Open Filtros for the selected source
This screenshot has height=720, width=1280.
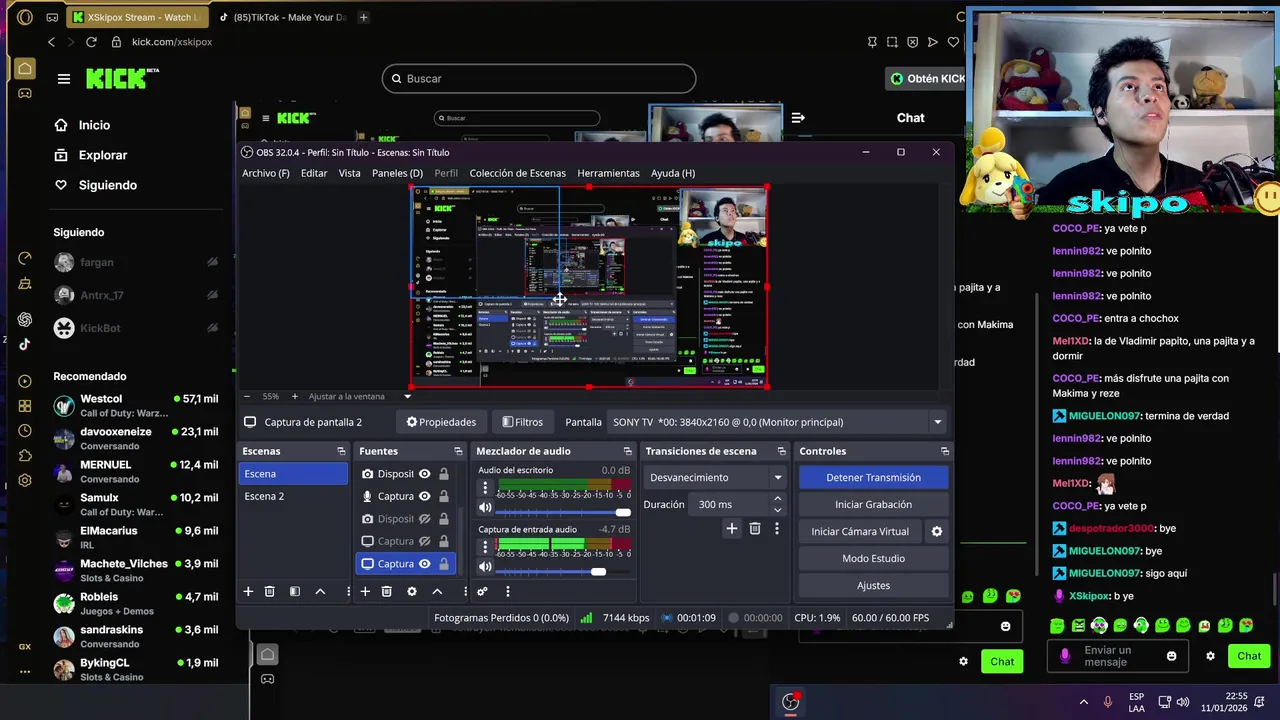pos(523,422)
